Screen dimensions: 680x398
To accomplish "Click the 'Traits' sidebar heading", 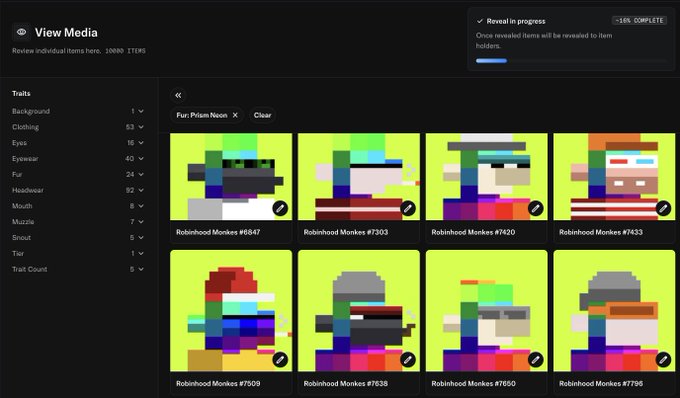I will tap(21, 94).
